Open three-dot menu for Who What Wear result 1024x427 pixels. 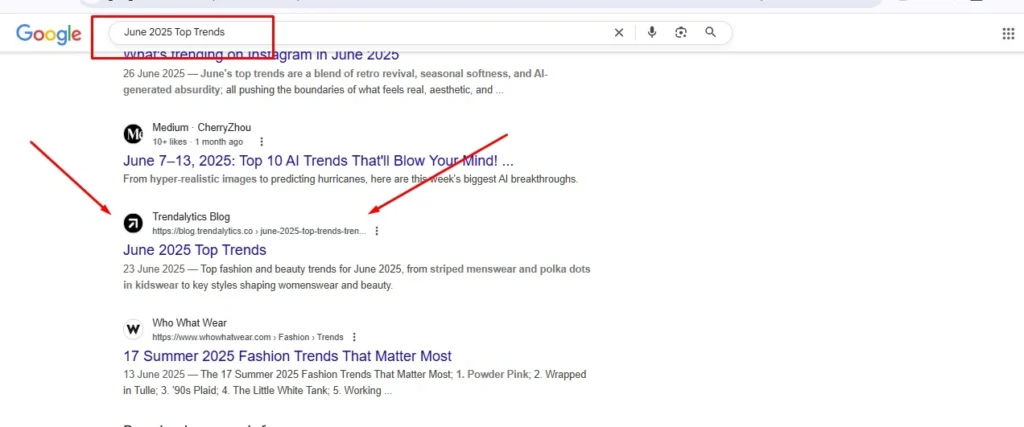point(354,337)
